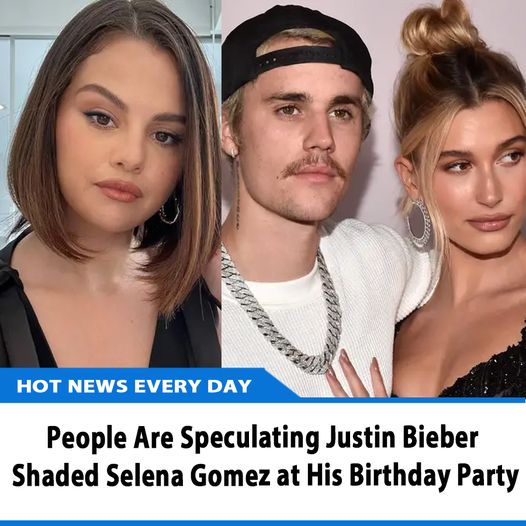This screenshot has height=526, width=526.
Task: Click the blonde woman's sparkly round hoop earring
Action: pyautogui.click(x=419, y=222)
